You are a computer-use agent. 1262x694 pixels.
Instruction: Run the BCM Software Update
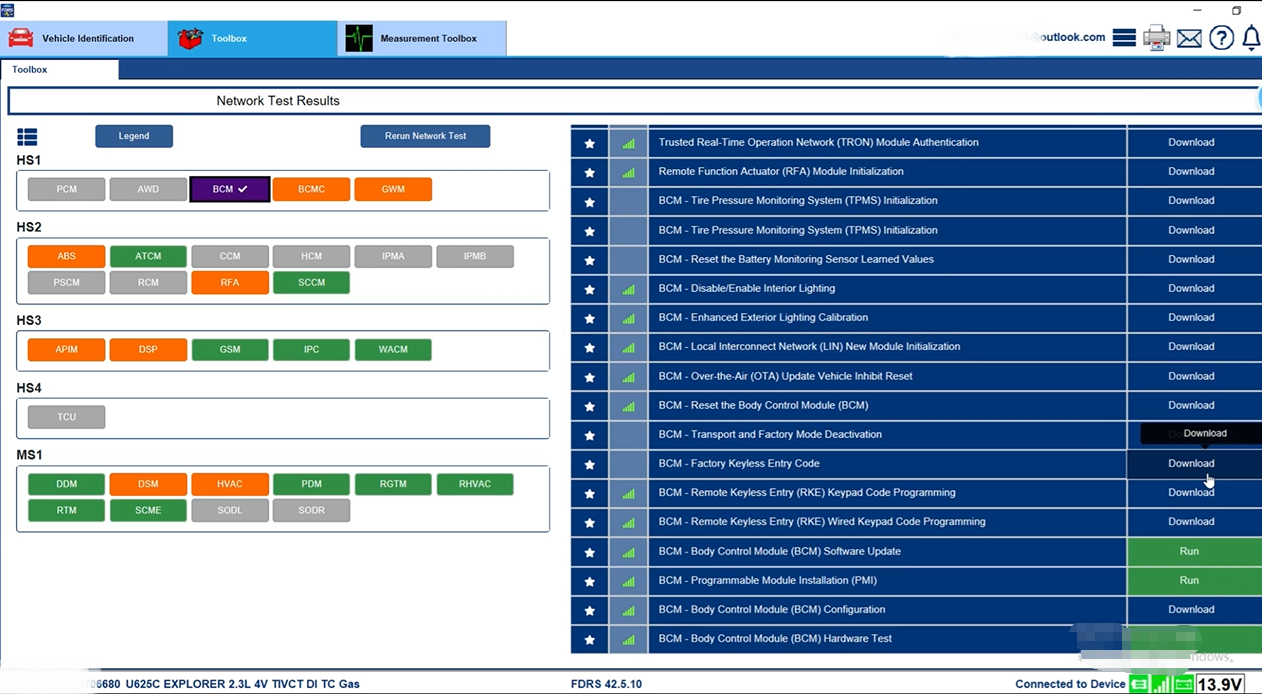click(x=1189, y=551)
